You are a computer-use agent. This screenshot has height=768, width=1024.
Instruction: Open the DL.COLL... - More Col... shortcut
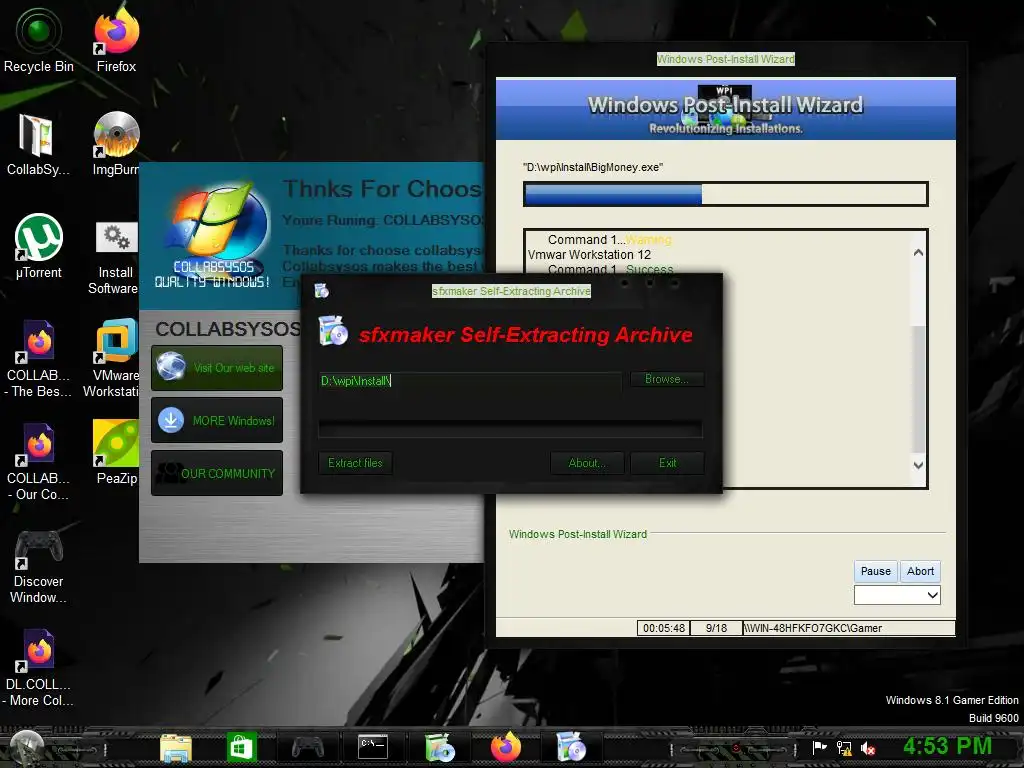(38, 667)
